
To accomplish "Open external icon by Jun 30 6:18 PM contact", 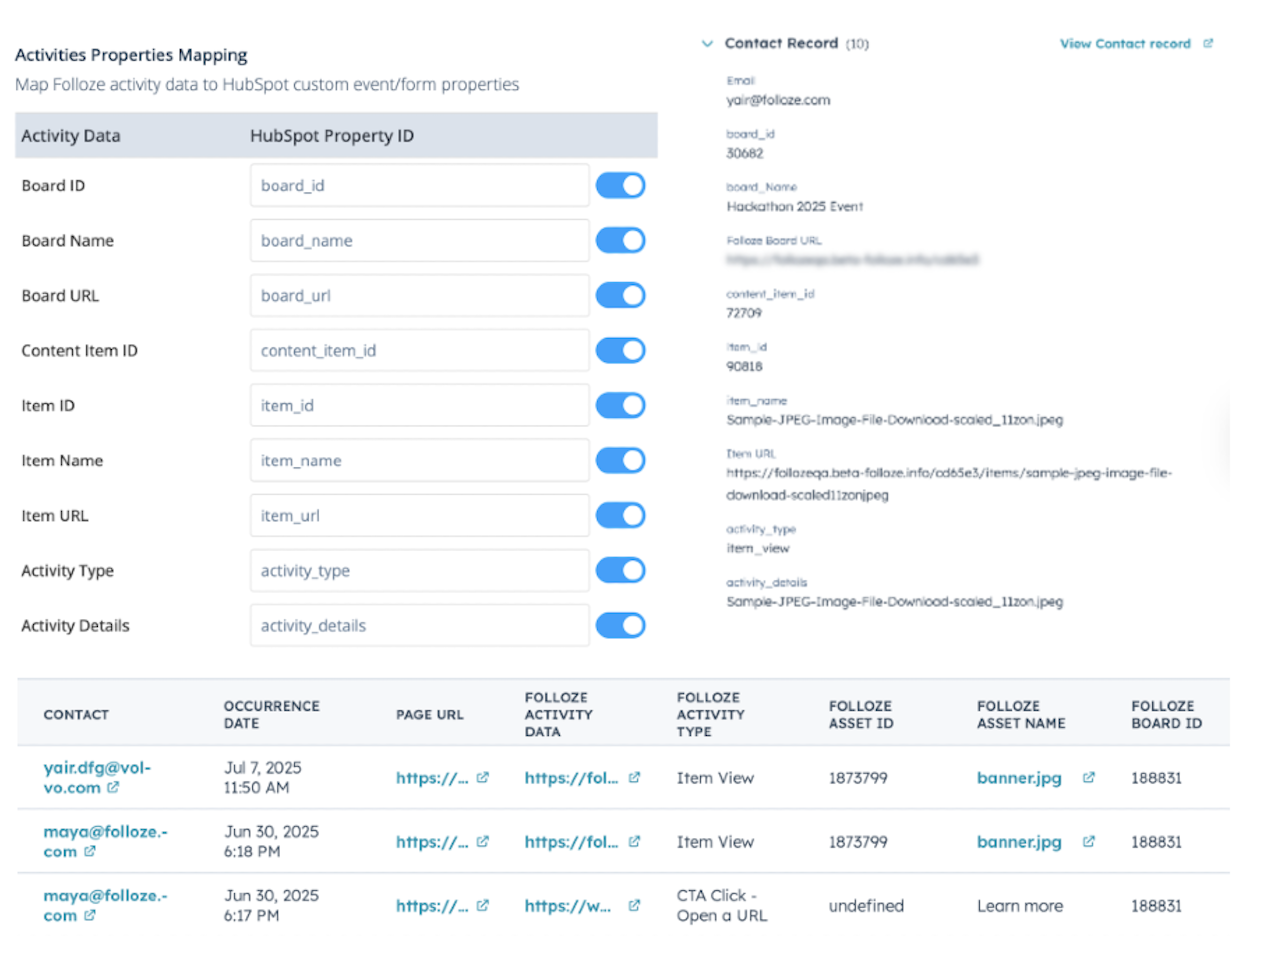I will [x=90, y=852].
